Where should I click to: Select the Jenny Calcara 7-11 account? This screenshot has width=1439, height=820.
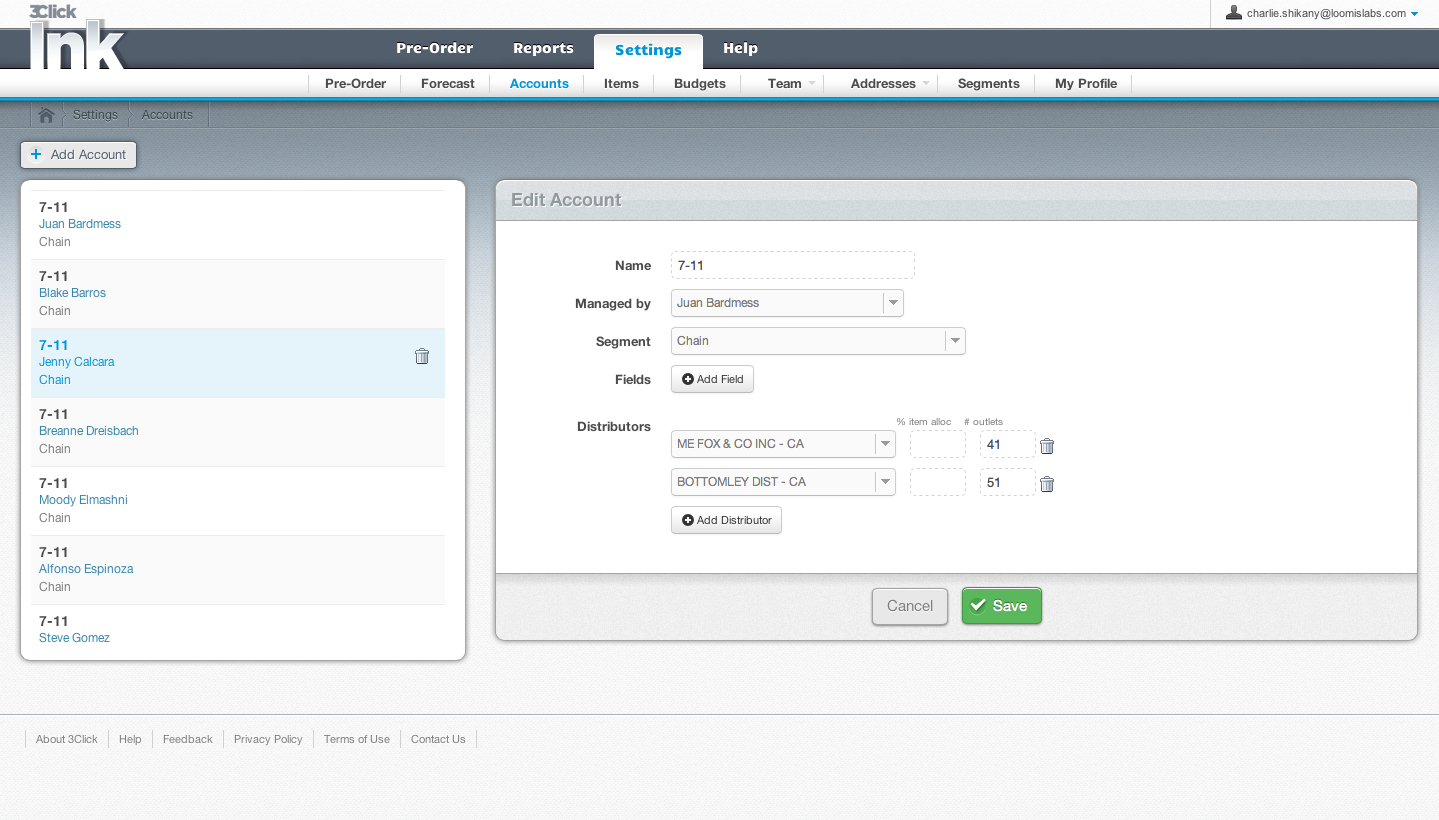(238, 363)
